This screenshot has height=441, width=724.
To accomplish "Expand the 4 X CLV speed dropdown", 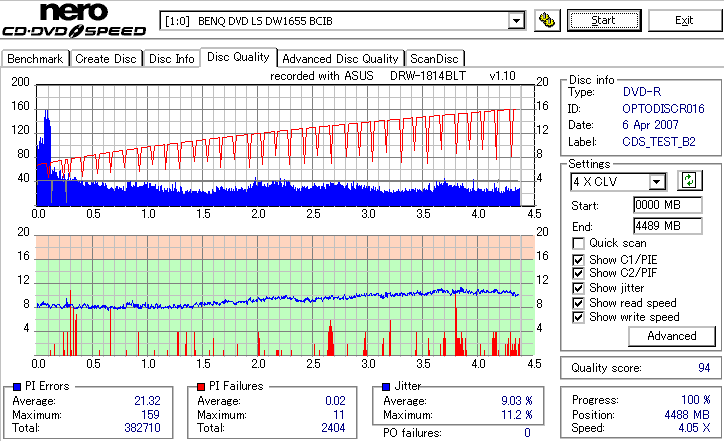I will 656,181.
